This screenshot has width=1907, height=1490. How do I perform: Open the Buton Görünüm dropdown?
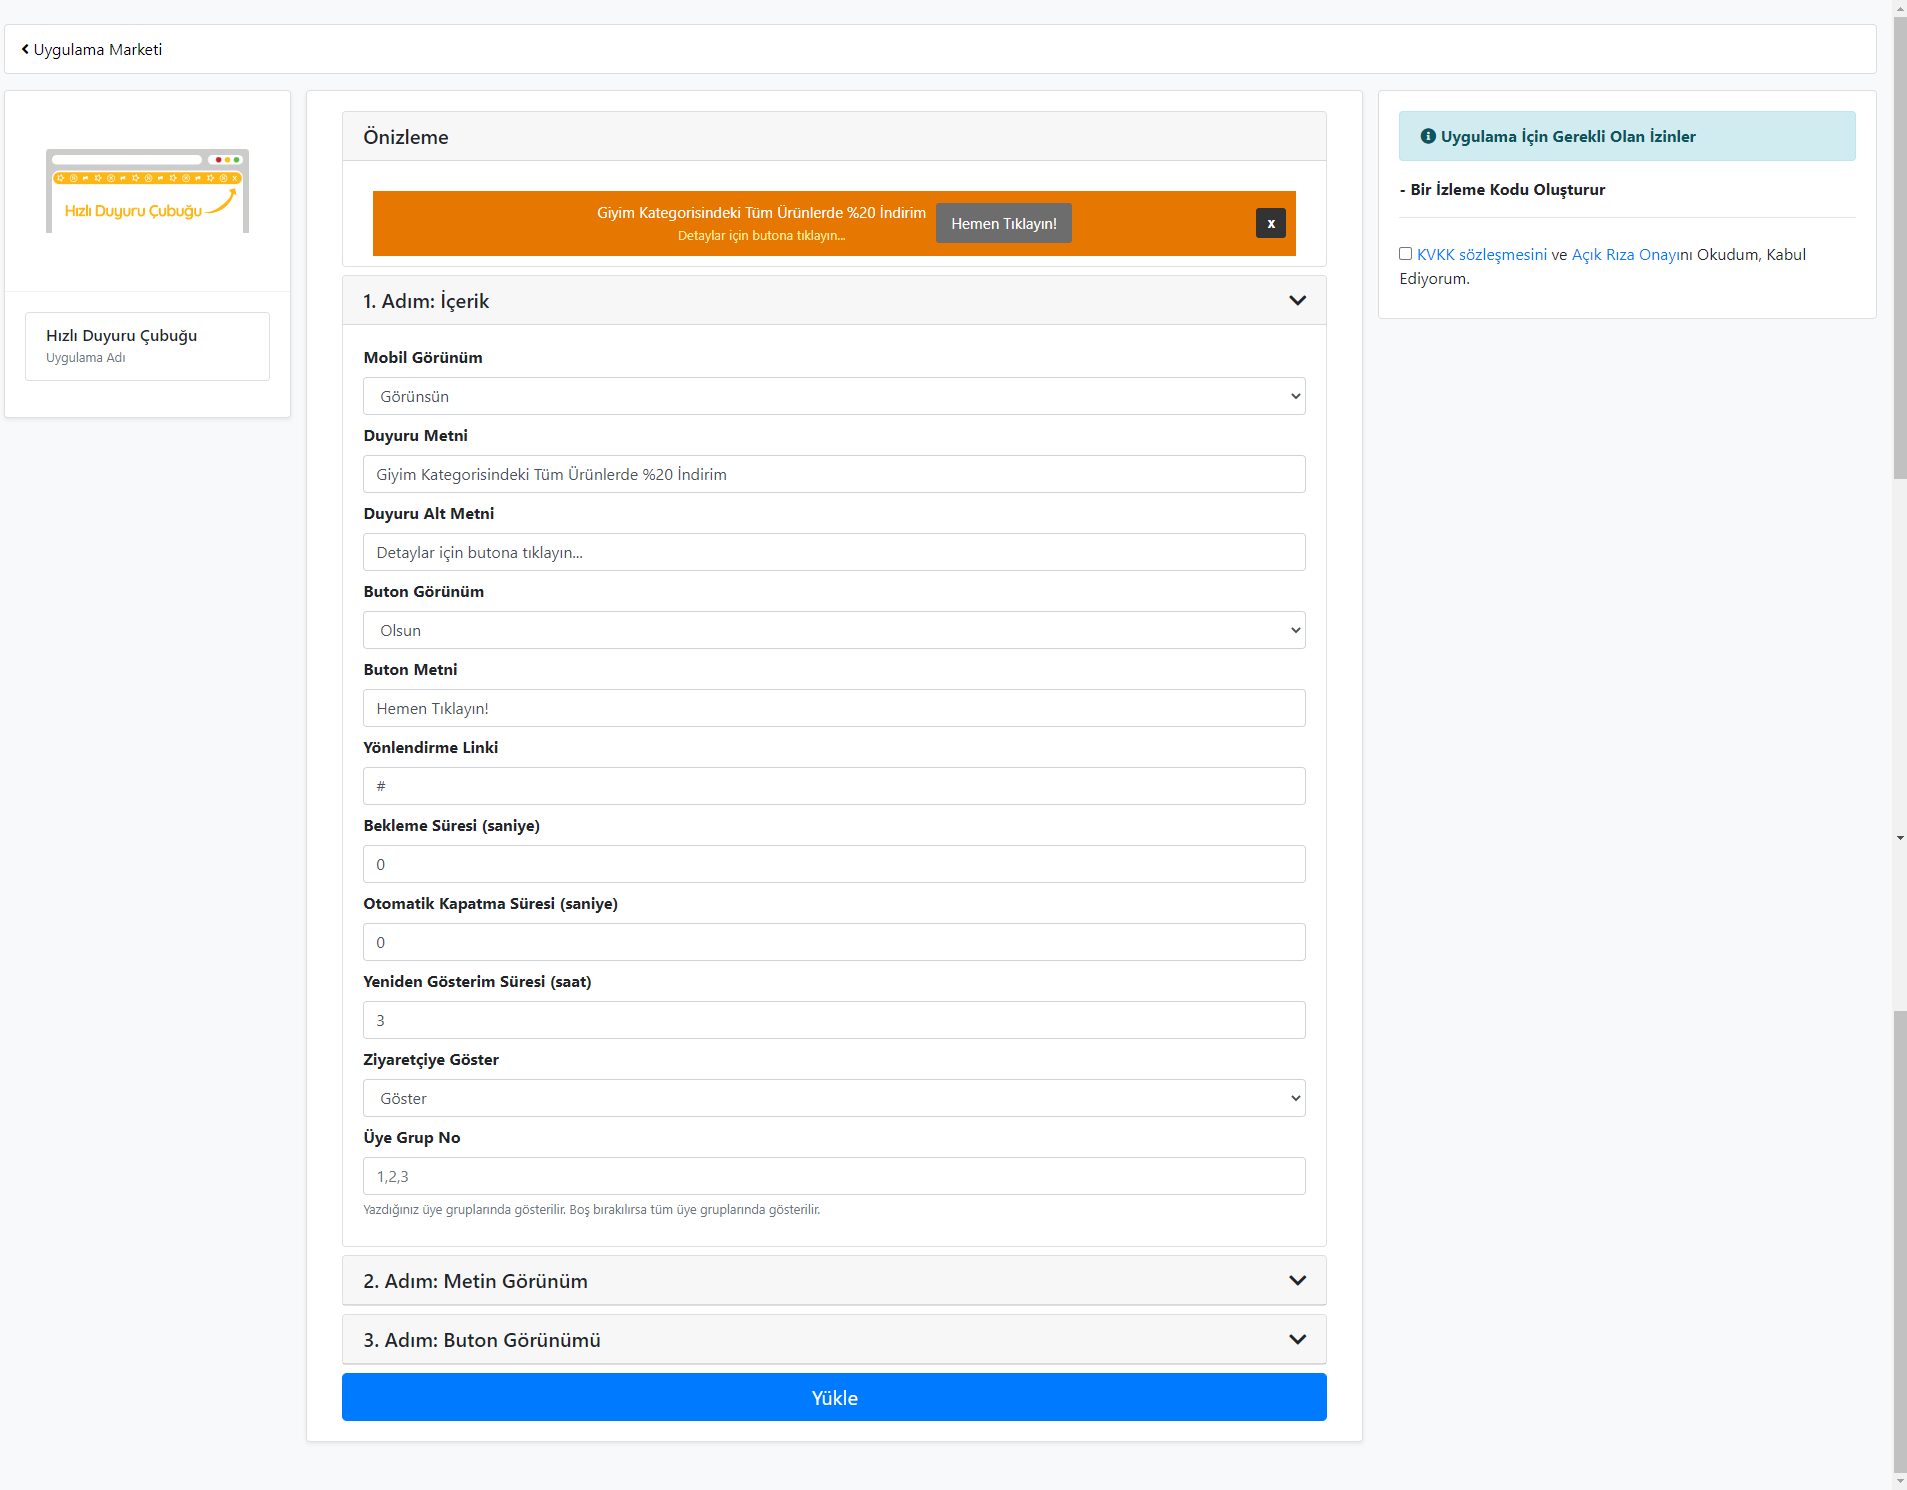[834, 631]
